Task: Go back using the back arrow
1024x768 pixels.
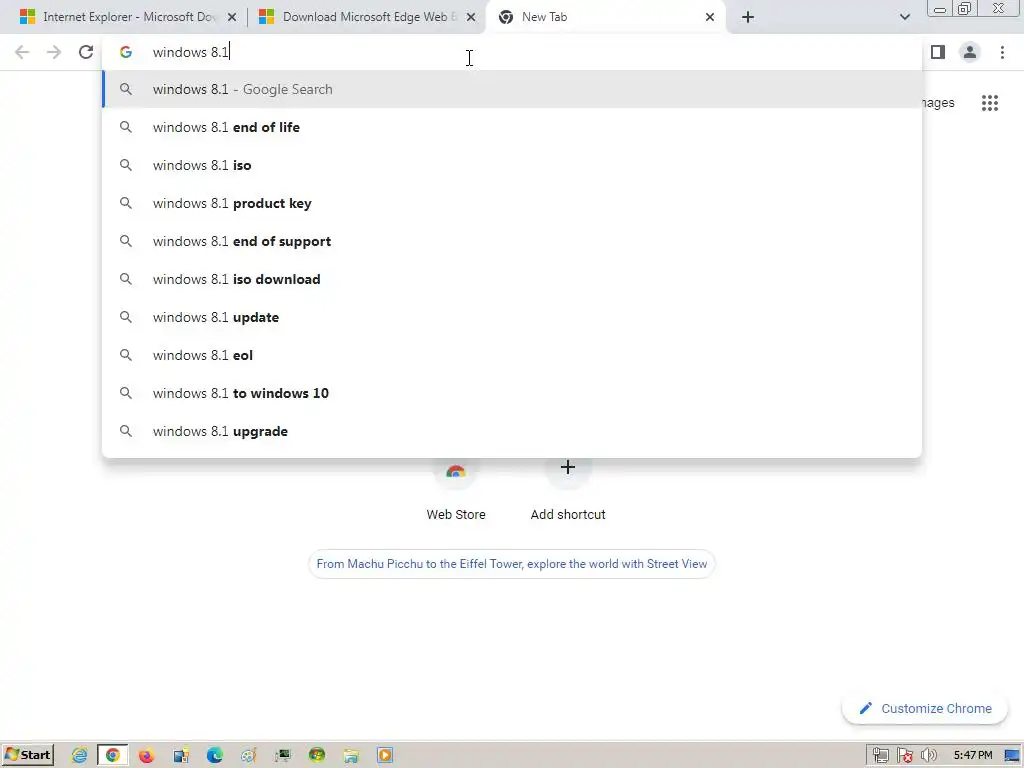Action: 22,52
